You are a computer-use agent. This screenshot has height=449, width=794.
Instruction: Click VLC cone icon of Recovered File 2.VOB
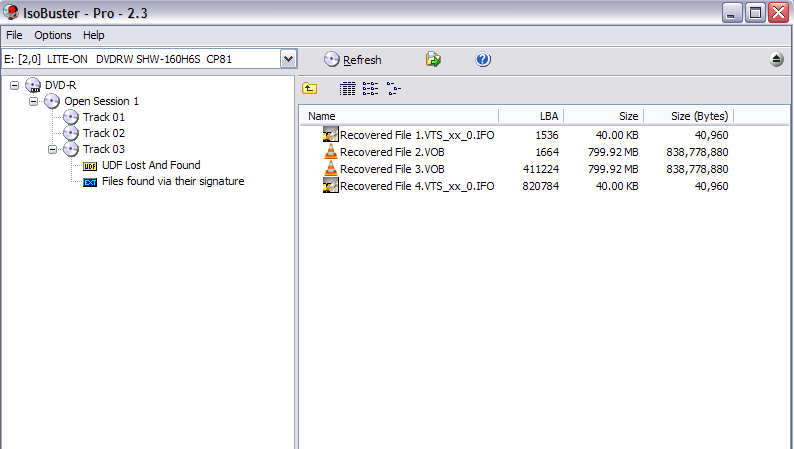pos(331,151)
